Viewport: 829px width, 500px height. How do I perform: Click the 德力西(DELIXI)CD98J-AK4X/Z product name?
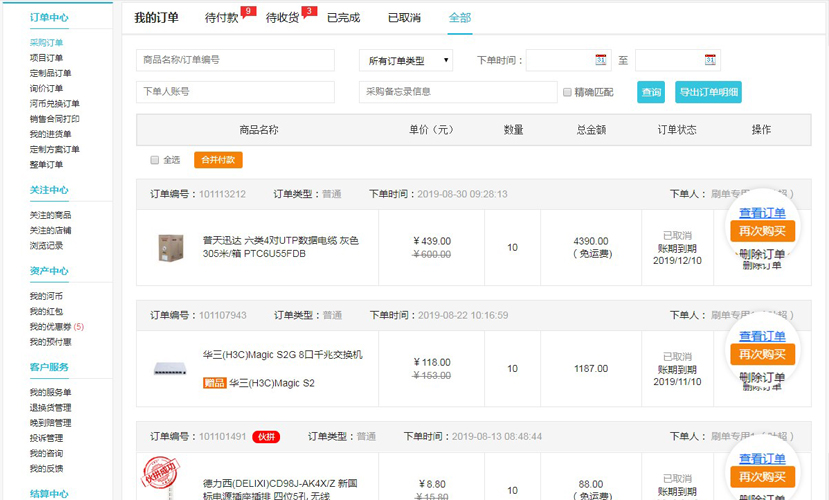point(280,489)
